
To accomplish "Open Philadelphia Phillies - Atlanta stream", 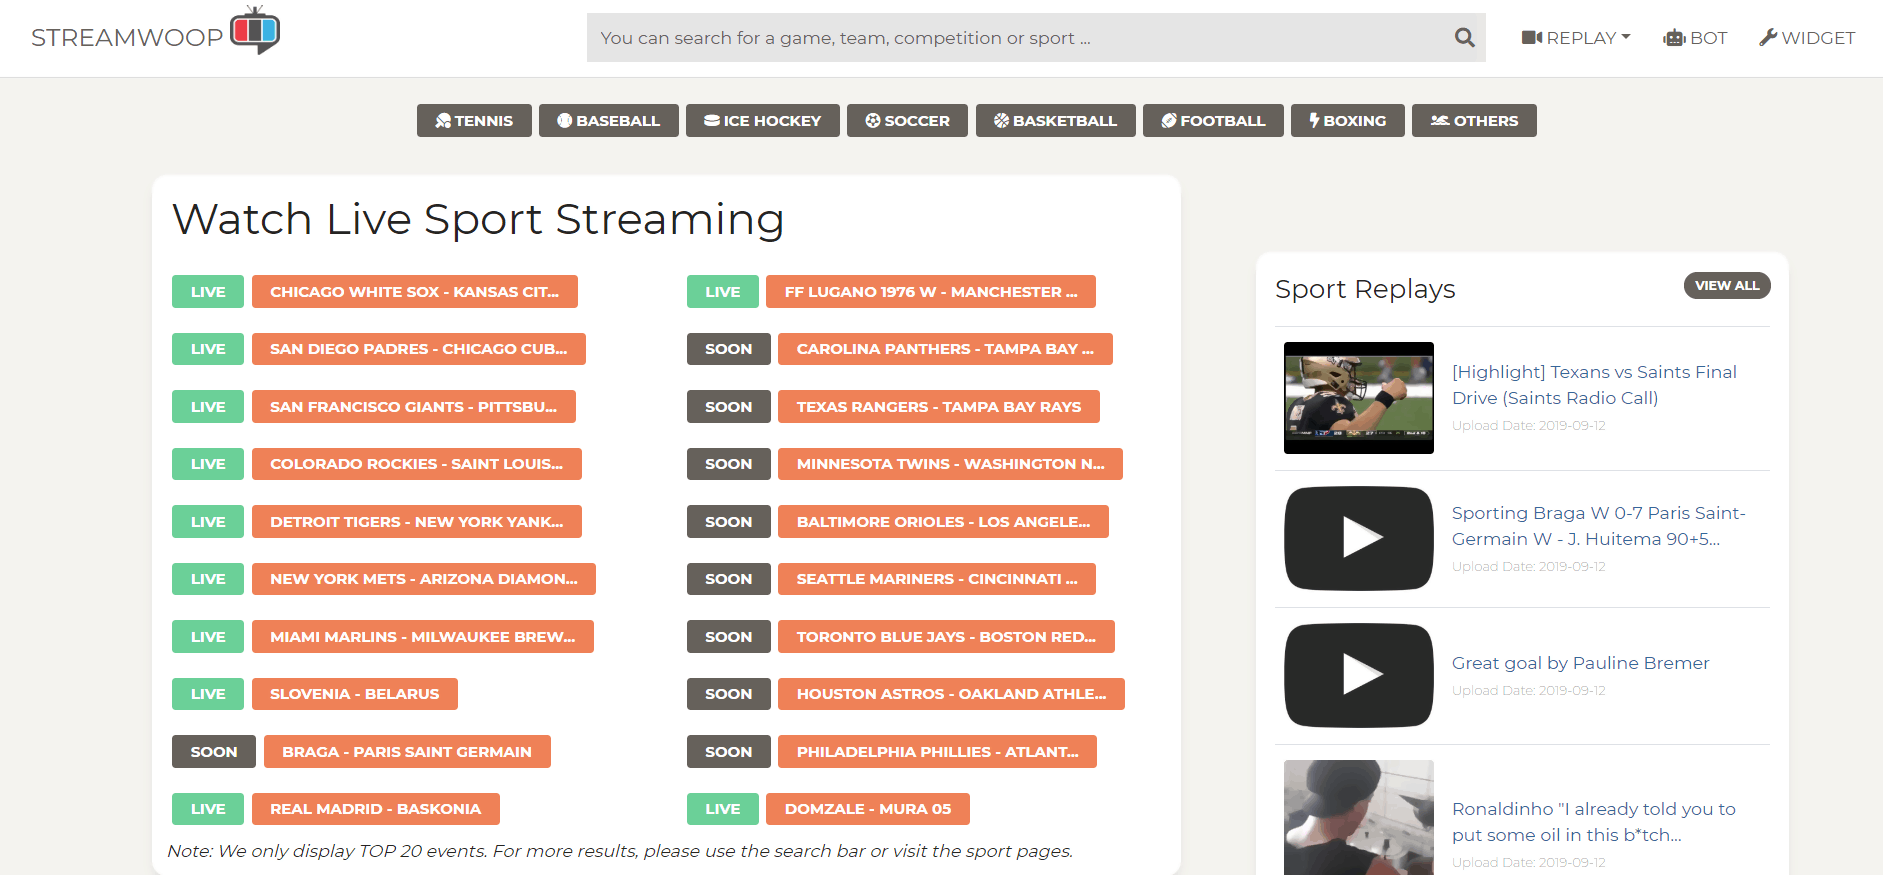I will [x=937, y=752].
